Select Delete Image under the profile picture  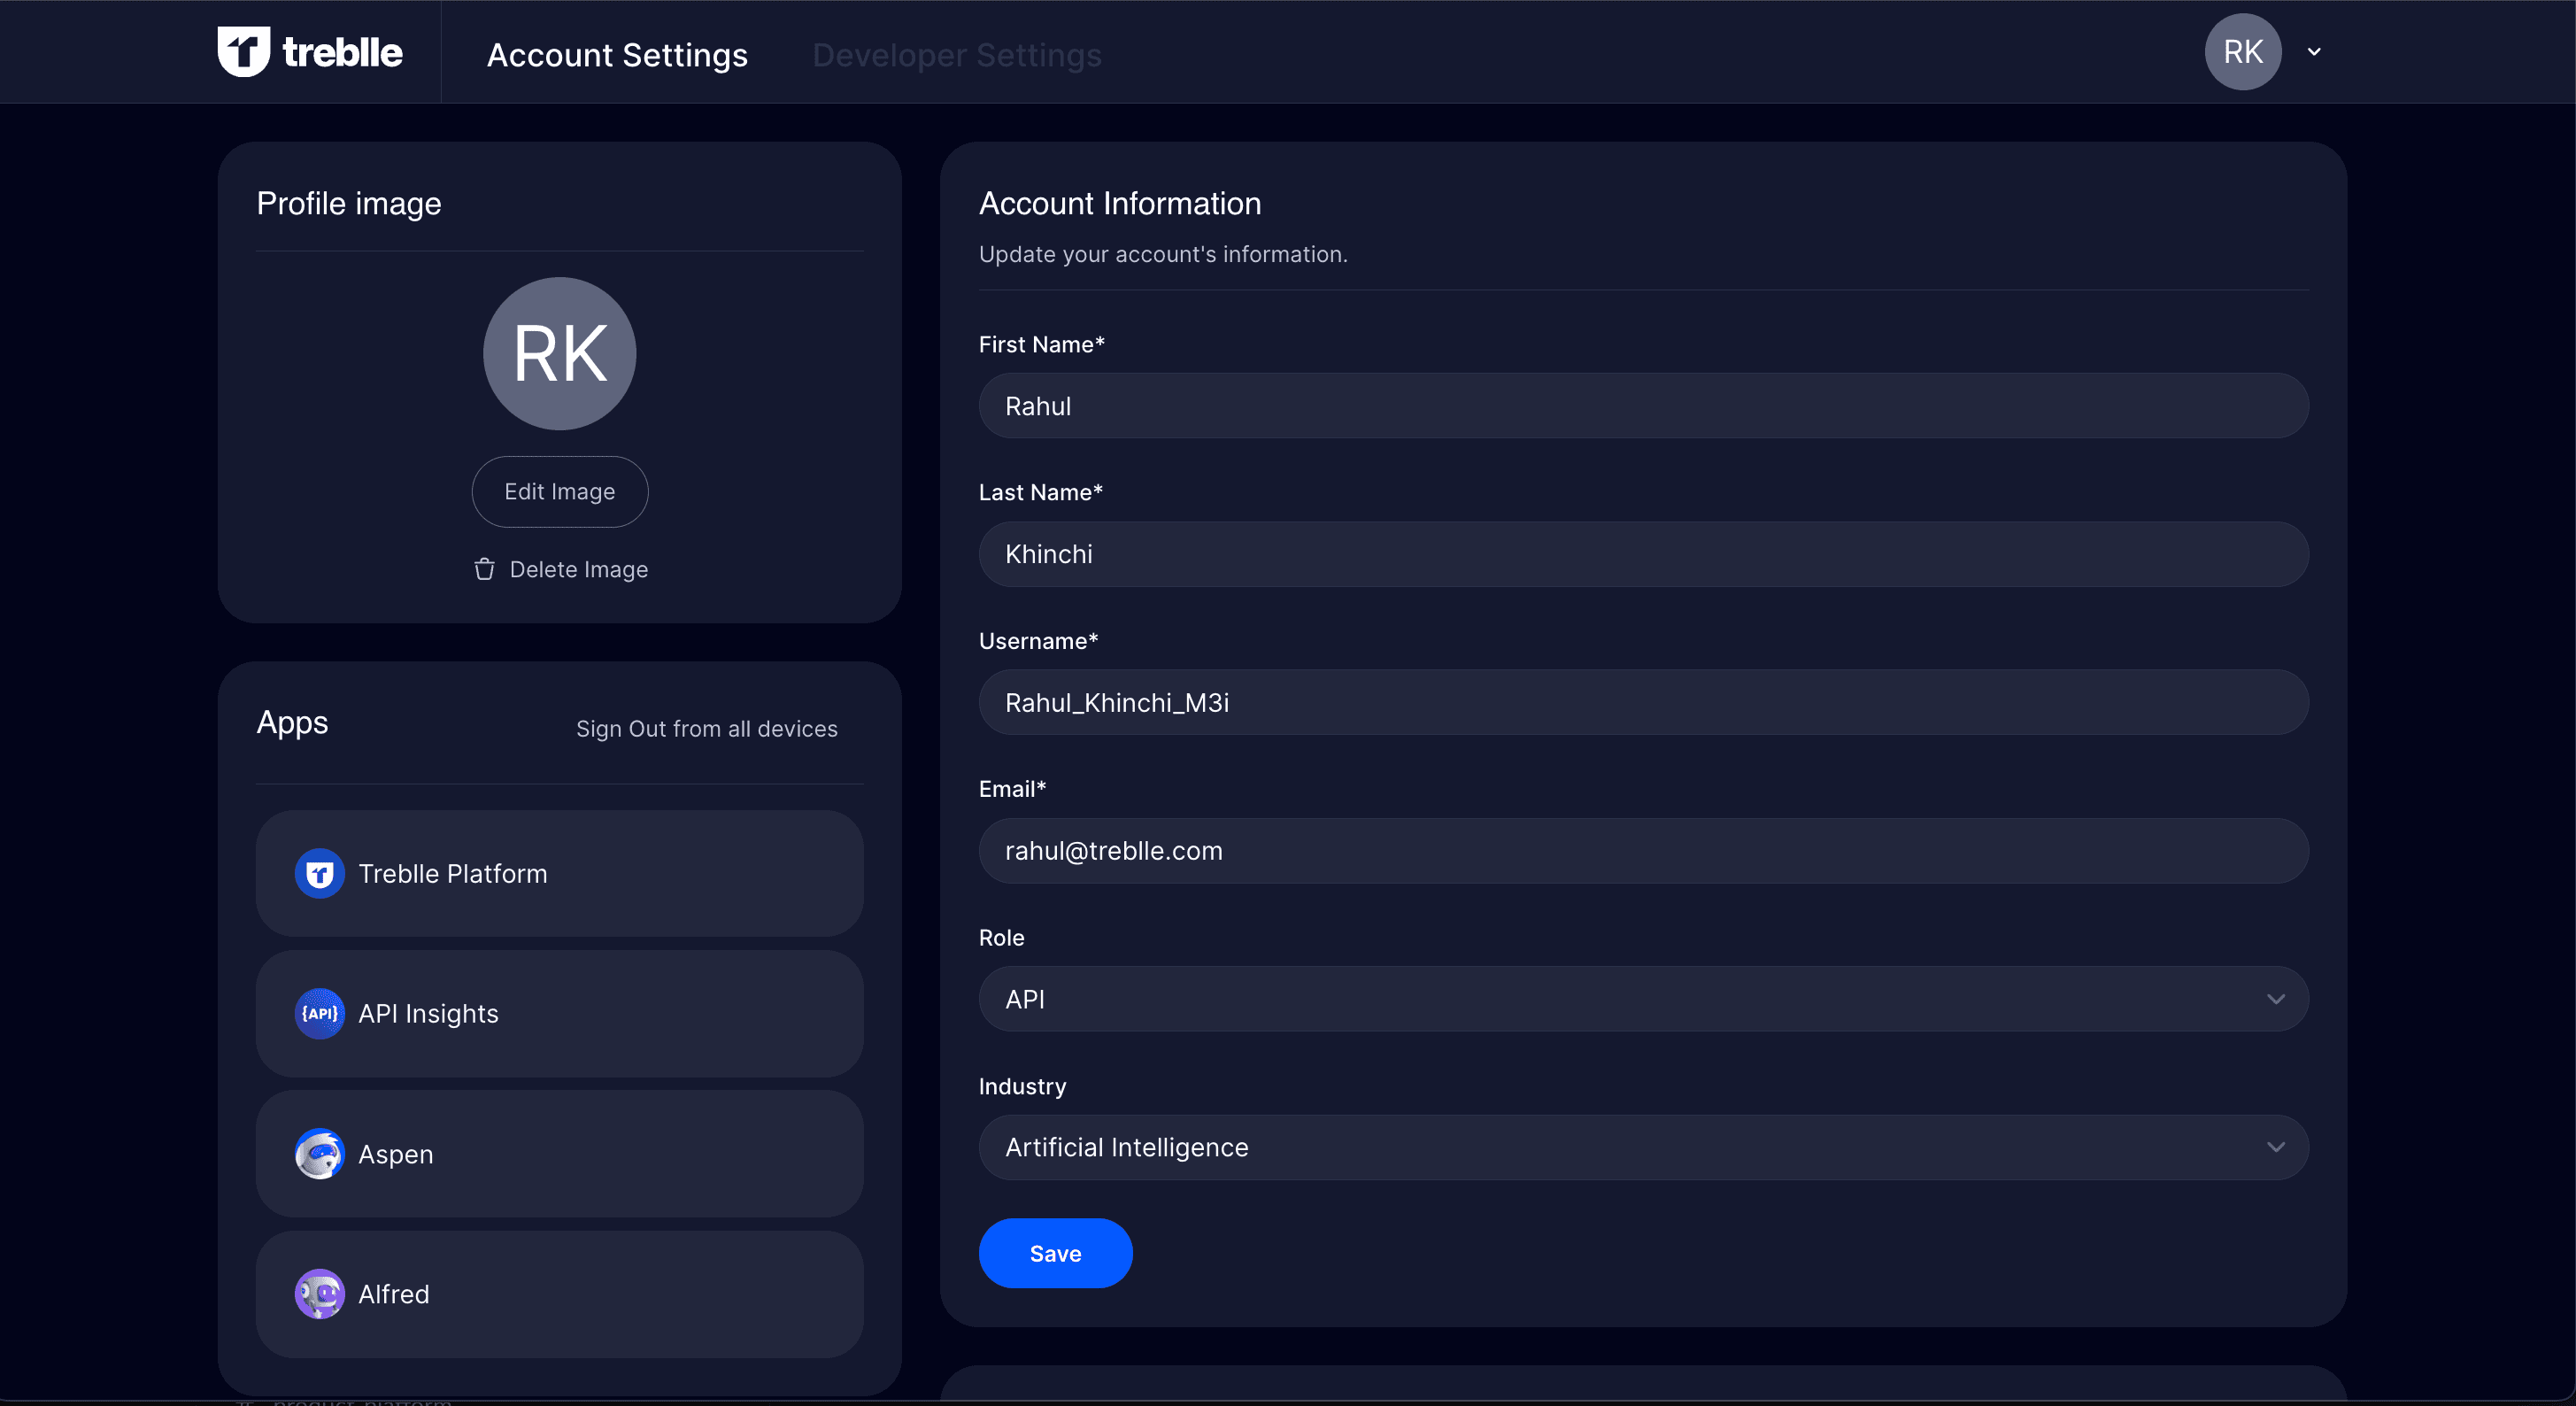[x=578, y=569]
